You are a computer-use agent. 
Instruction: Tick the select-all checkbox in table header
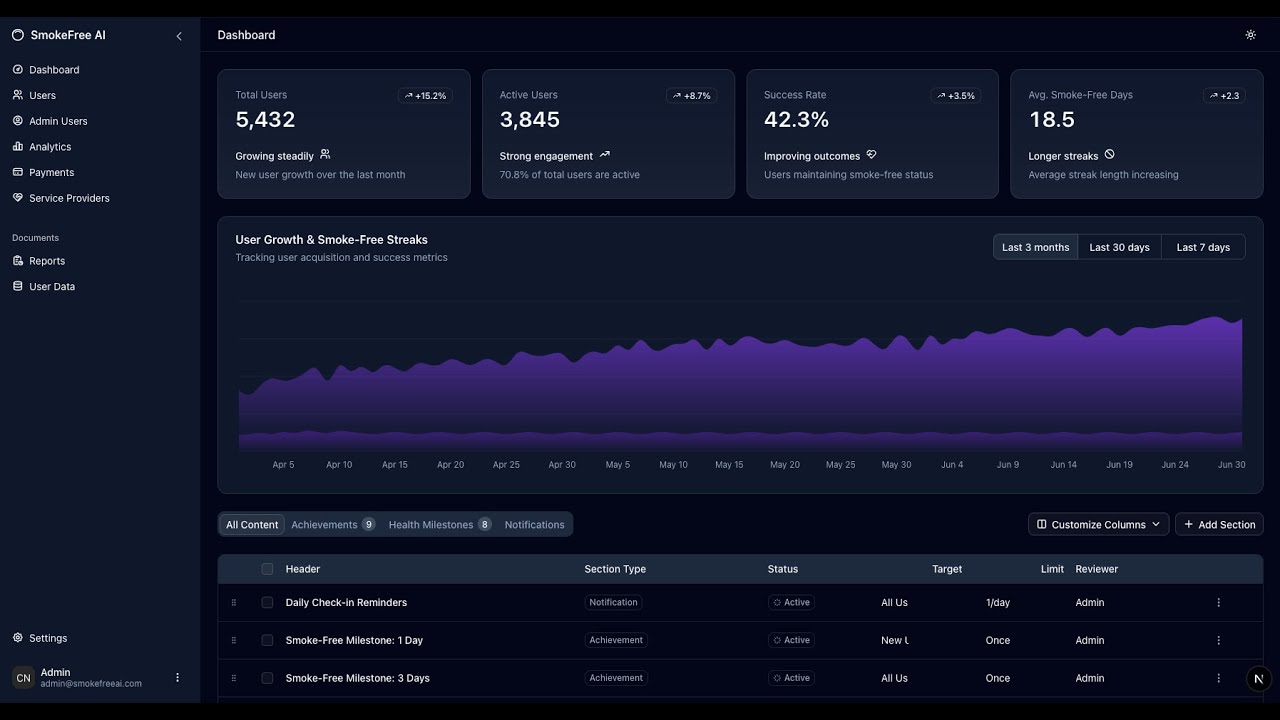[x=267, y=569]
